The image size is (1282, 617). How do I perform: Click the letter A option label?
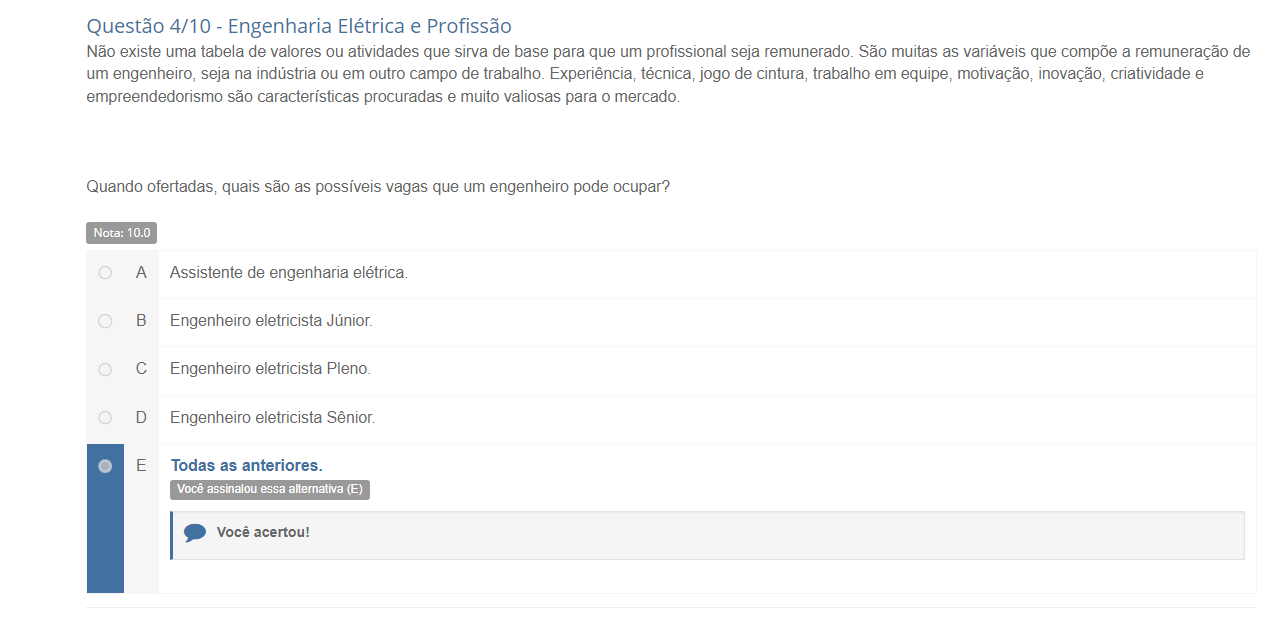(141, 273)
